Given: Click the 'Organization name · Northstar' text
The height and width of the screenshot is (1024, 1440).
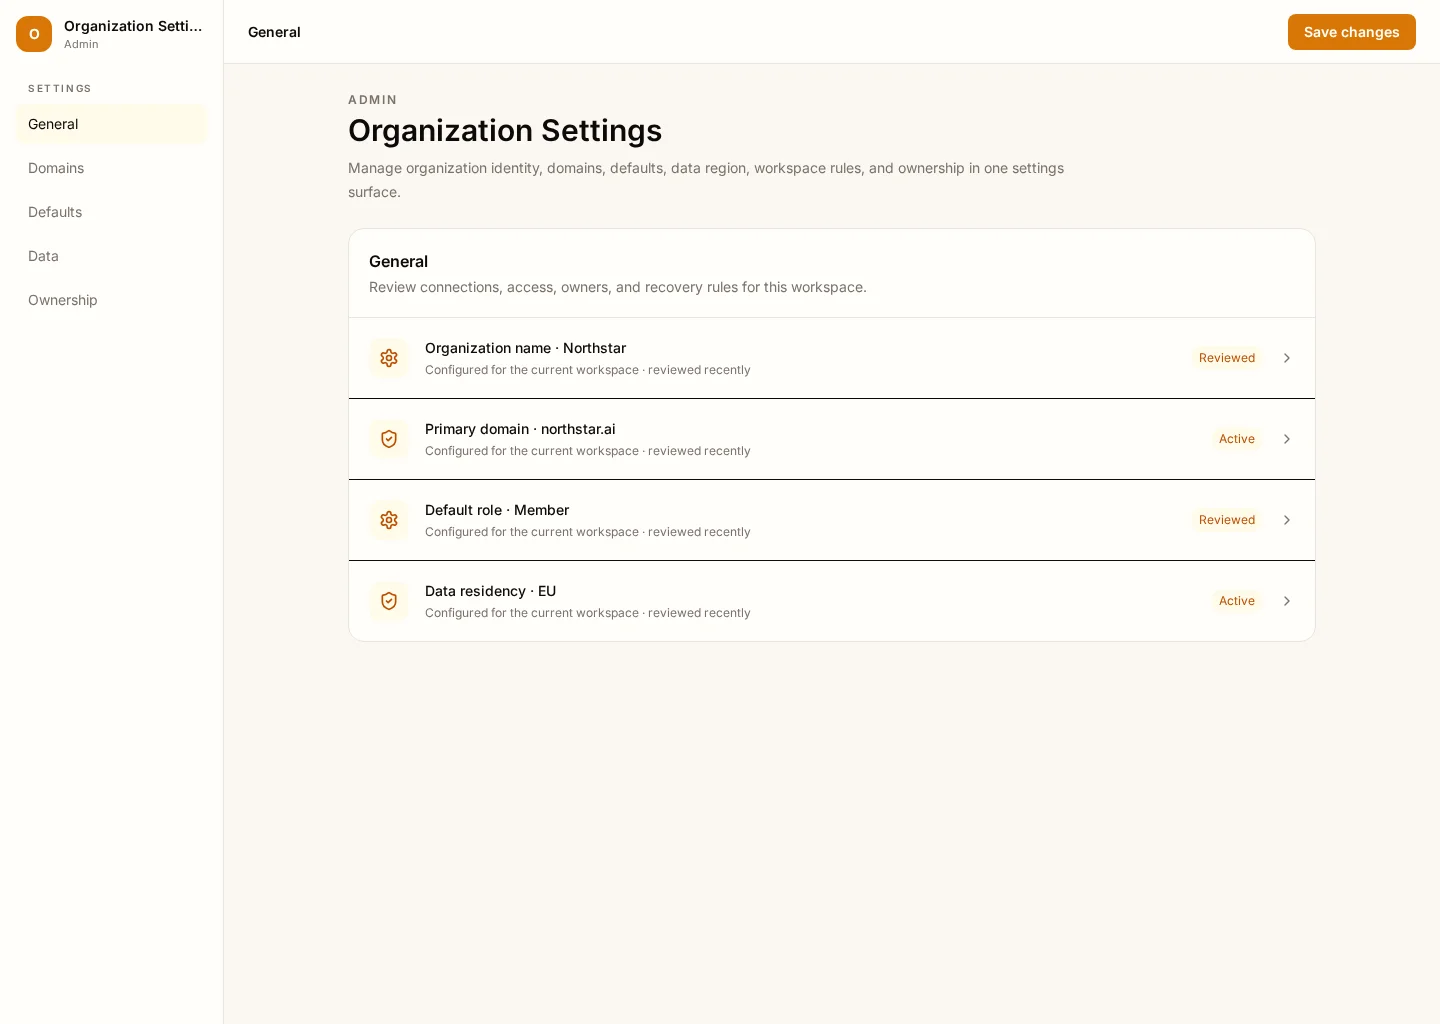Looking at the screenshot, I should pyautogui.click(x=525, y=348).
